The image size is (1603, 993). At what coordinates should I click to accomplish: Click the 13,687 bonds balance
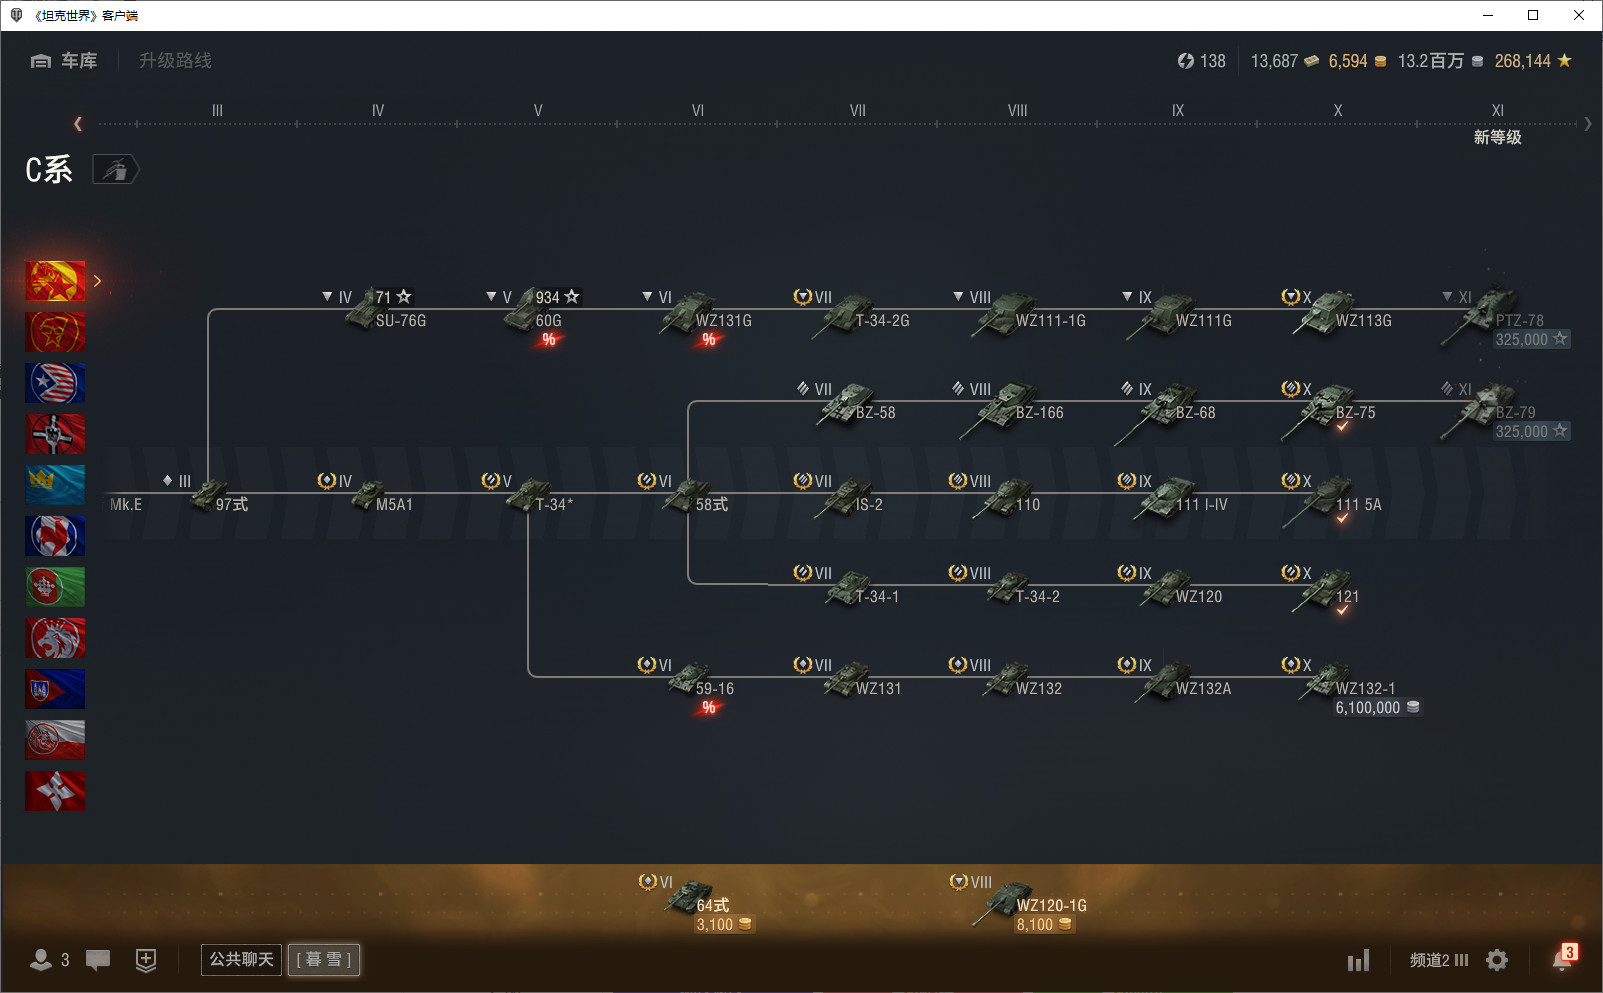coord(1285,61)
